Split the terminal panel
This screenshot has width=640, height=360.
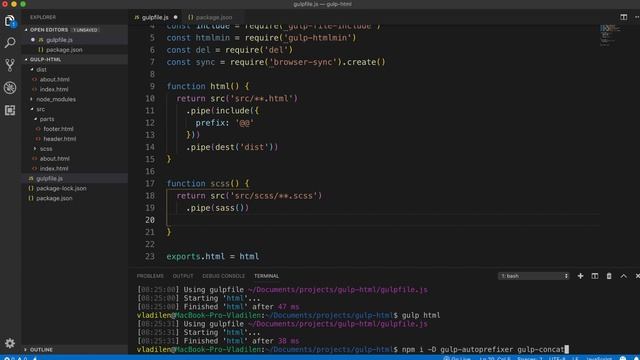click(x=595, y=276)
